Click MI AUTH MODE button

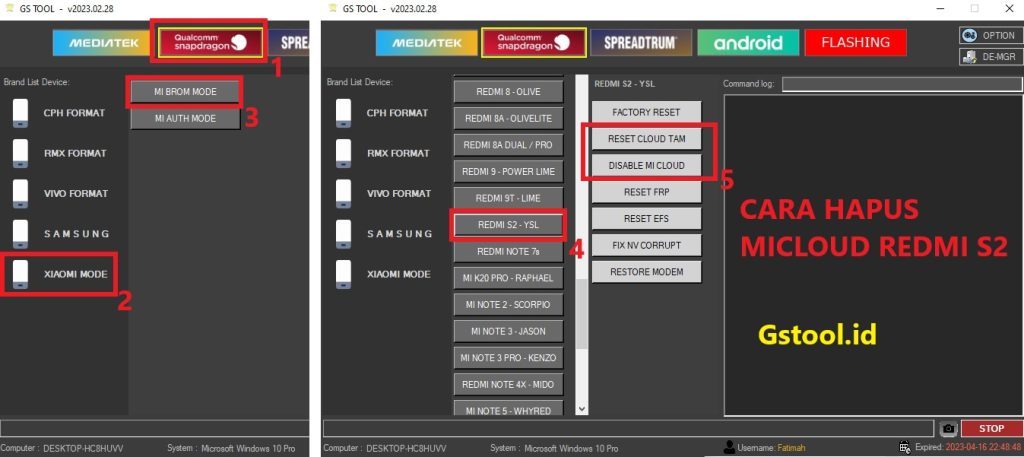(185, 119)
